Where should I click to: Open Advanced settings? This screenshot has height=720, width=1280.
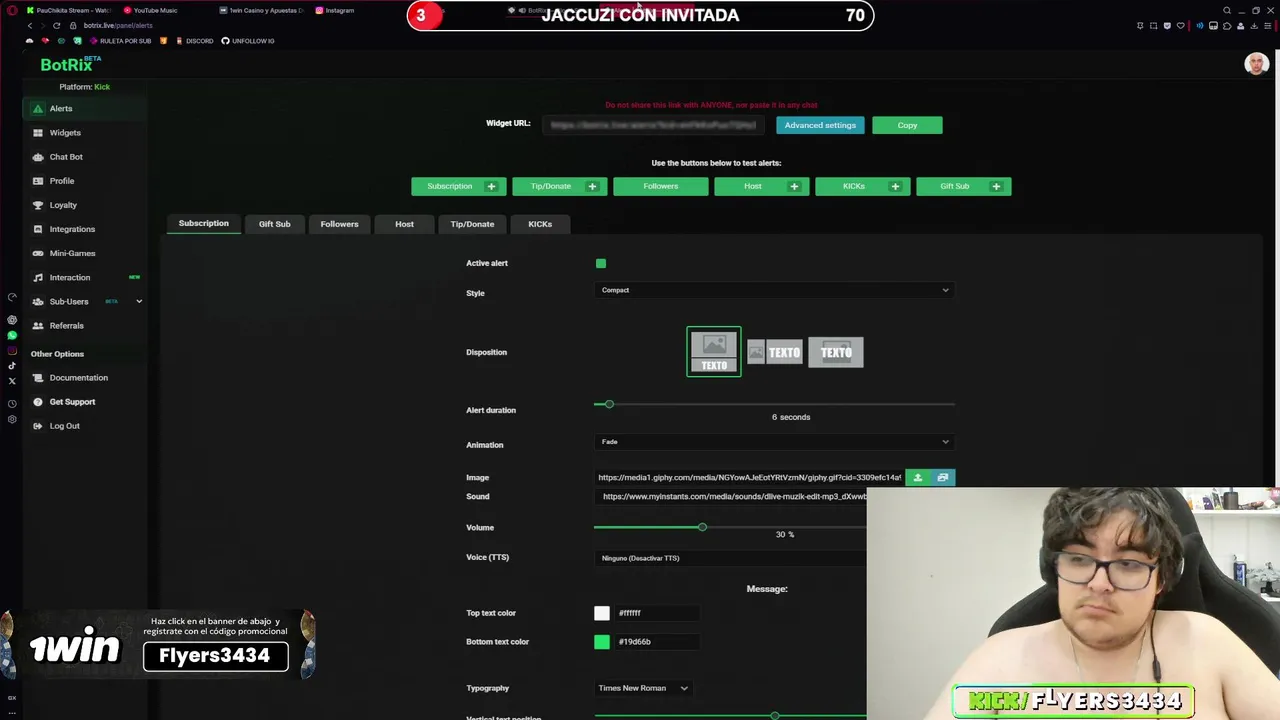tap(820, 125)
